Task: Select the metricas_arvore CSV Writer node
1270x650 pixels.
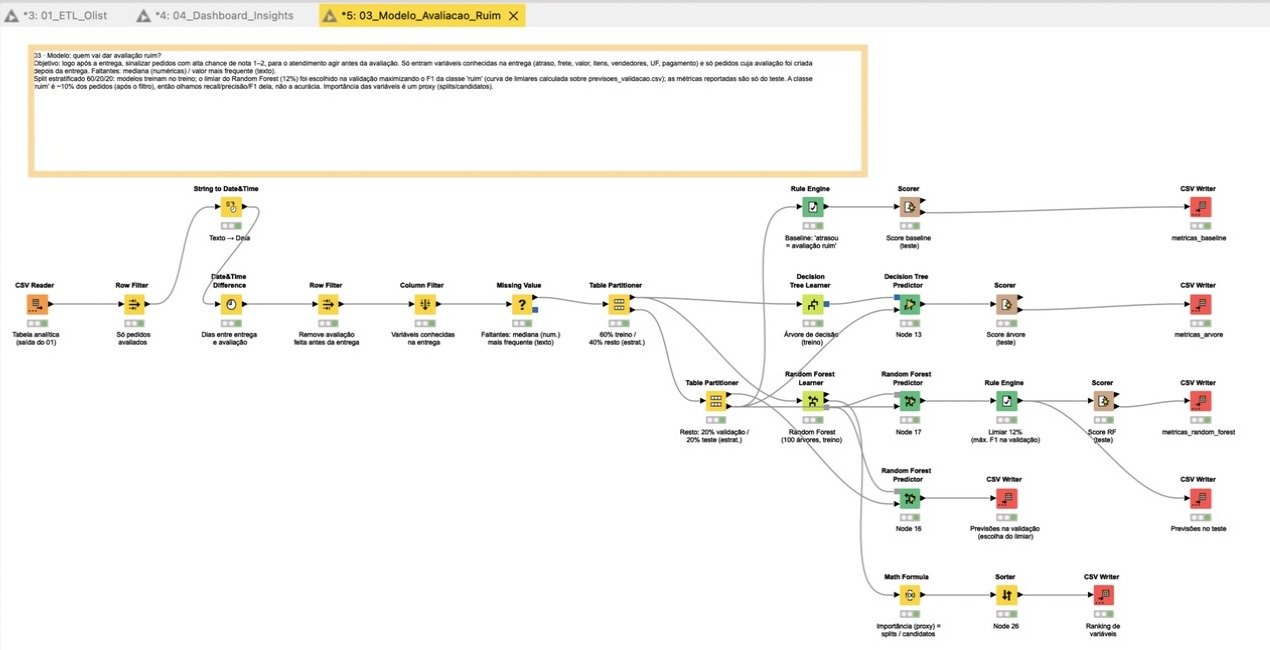Action: [1200, 305]
